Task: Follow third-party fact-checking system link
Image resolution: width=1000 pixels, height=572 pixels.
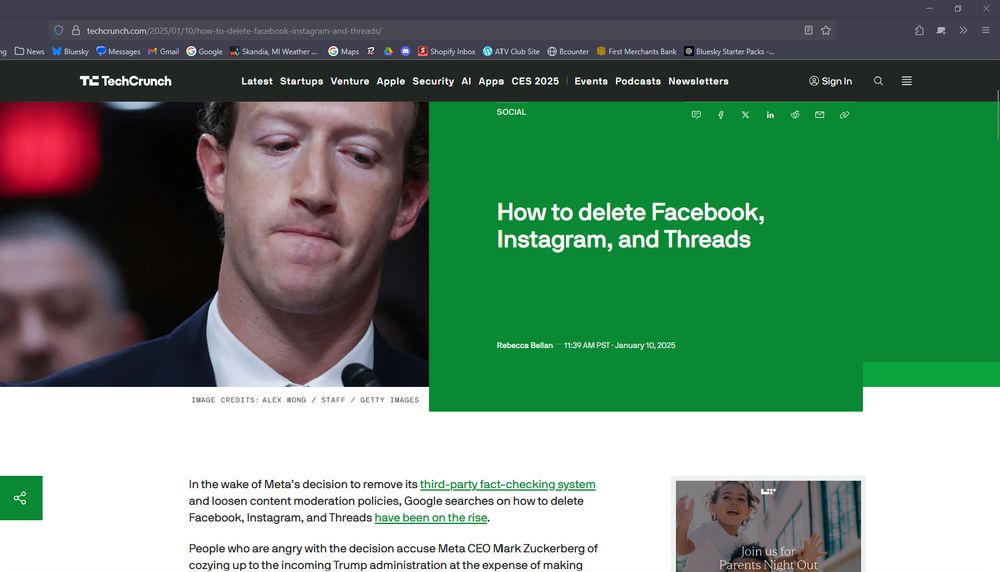Action: 508,484
